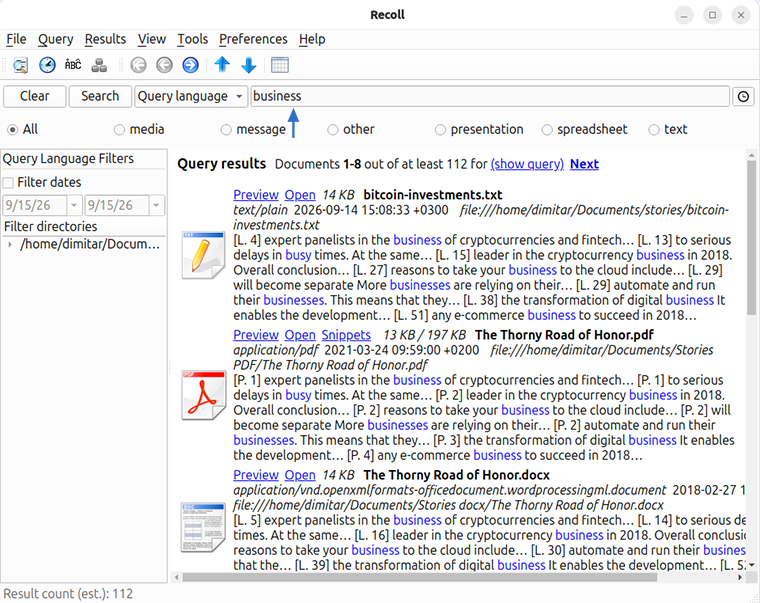This screenshot has width=760, height=603.
Task: Click the Thorny Road of Honor PDF icon
Action: click(203, 395)
